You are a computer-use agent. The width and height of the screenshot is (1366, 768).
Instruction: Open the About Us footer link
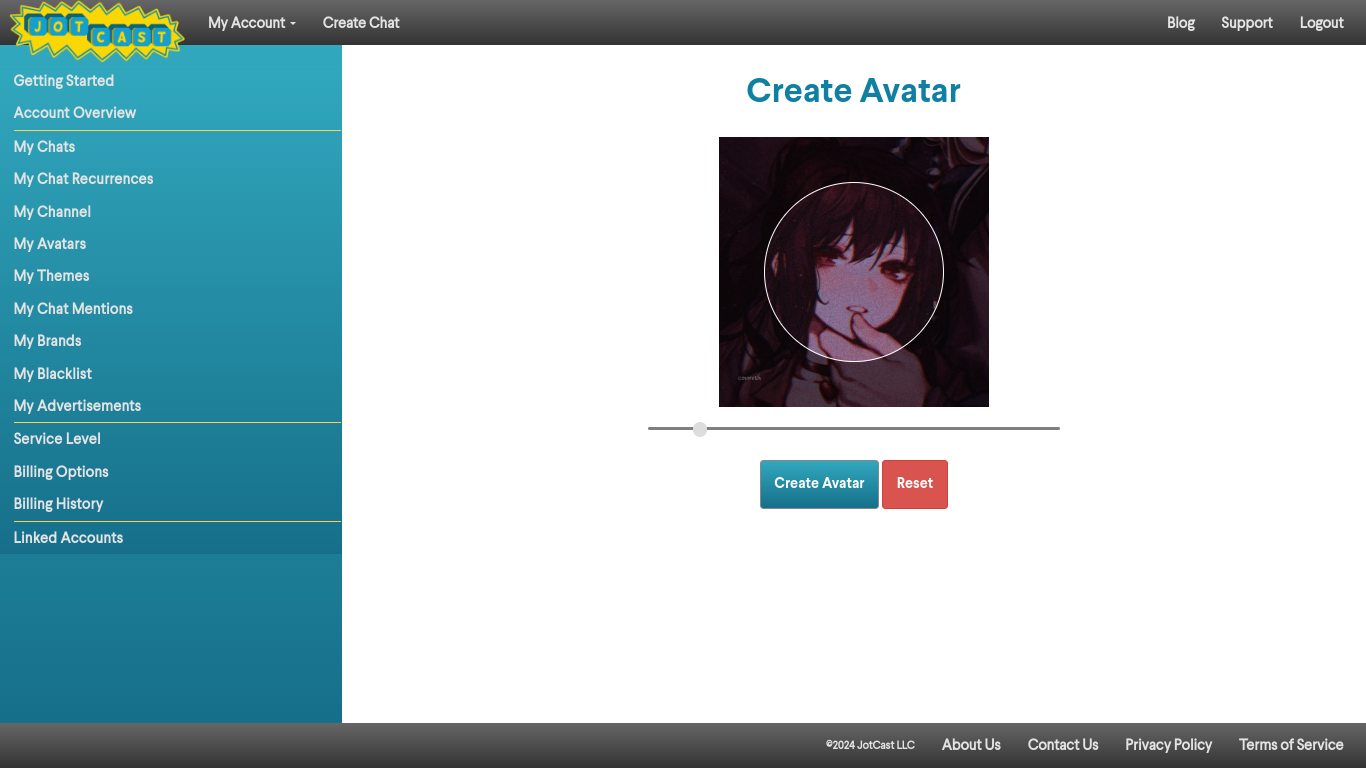[x=971, y=744]
